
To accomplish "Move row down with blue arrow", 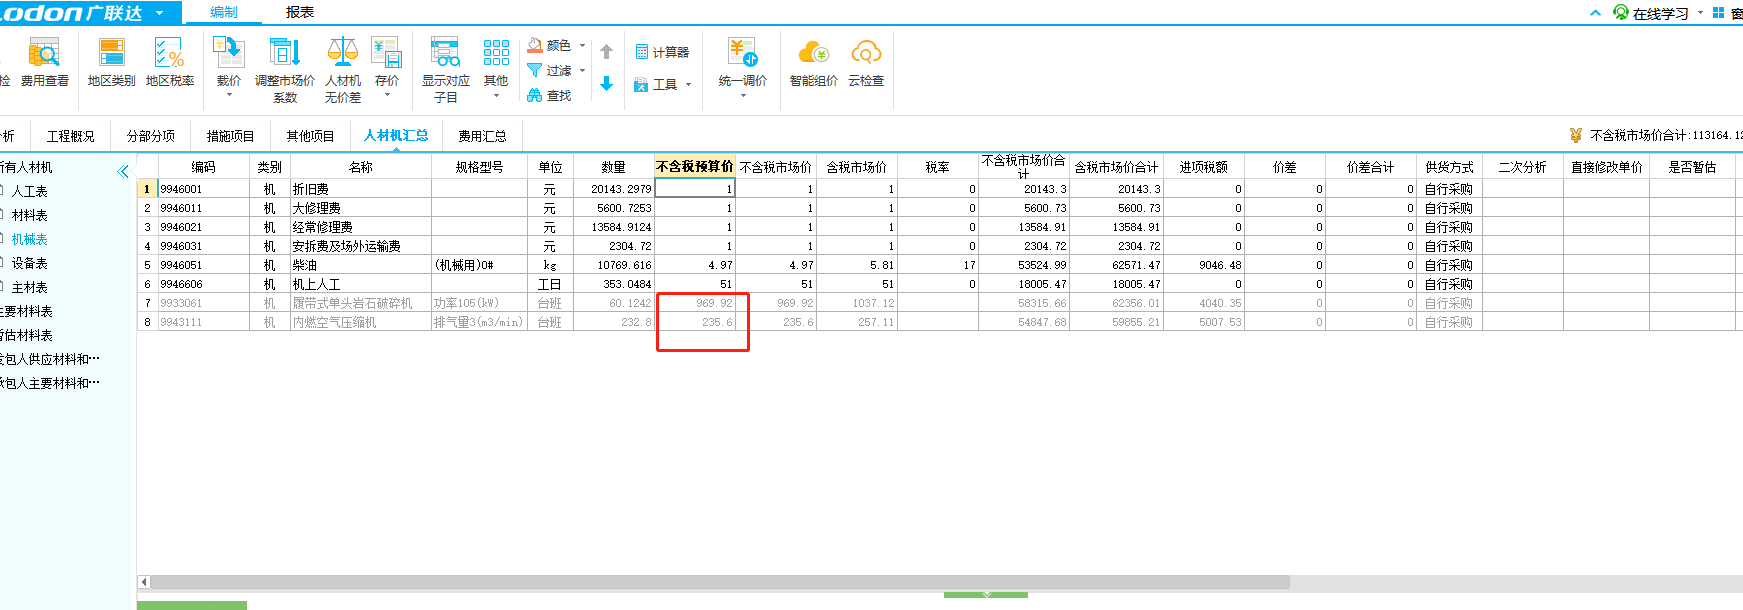I will point(606,84).
